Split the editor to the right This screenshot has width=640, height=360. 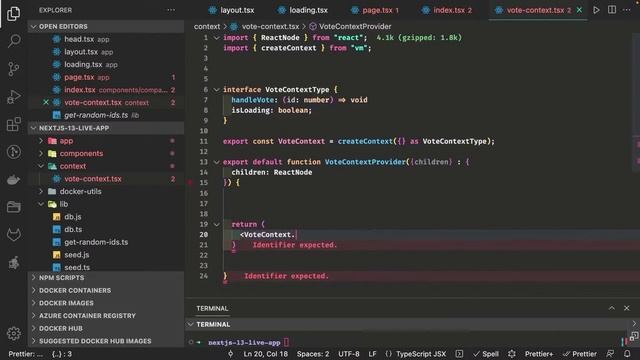pyautogui.click(x=611, y=10)
